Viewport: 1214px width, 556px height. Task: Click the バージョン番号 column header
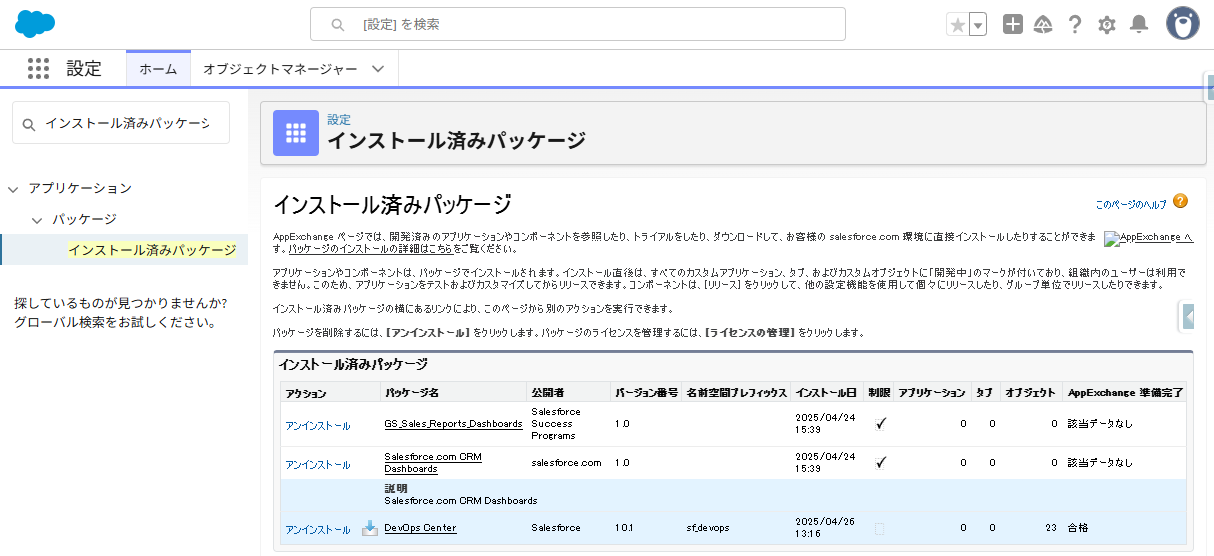[646, 393]
